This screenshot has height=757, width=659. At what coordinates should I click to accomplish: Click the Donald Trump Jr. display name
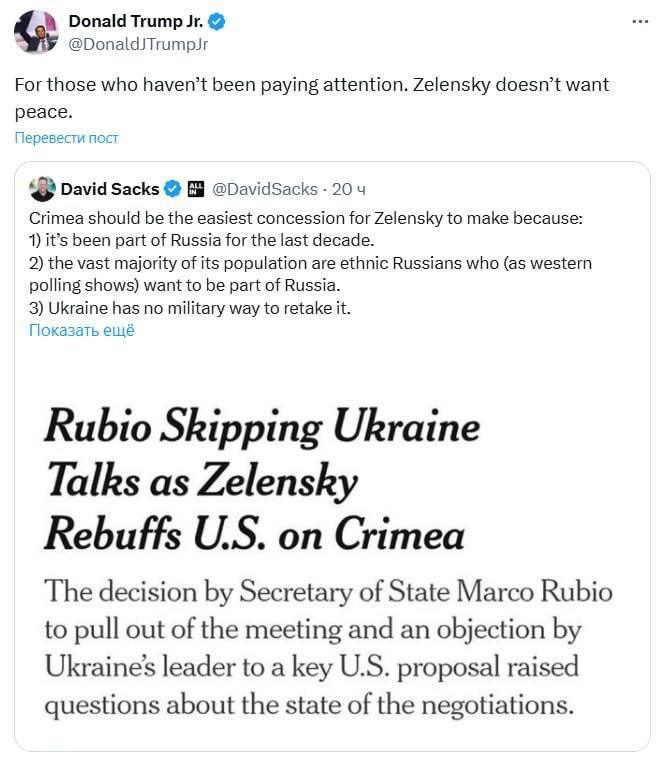(136, 21)
